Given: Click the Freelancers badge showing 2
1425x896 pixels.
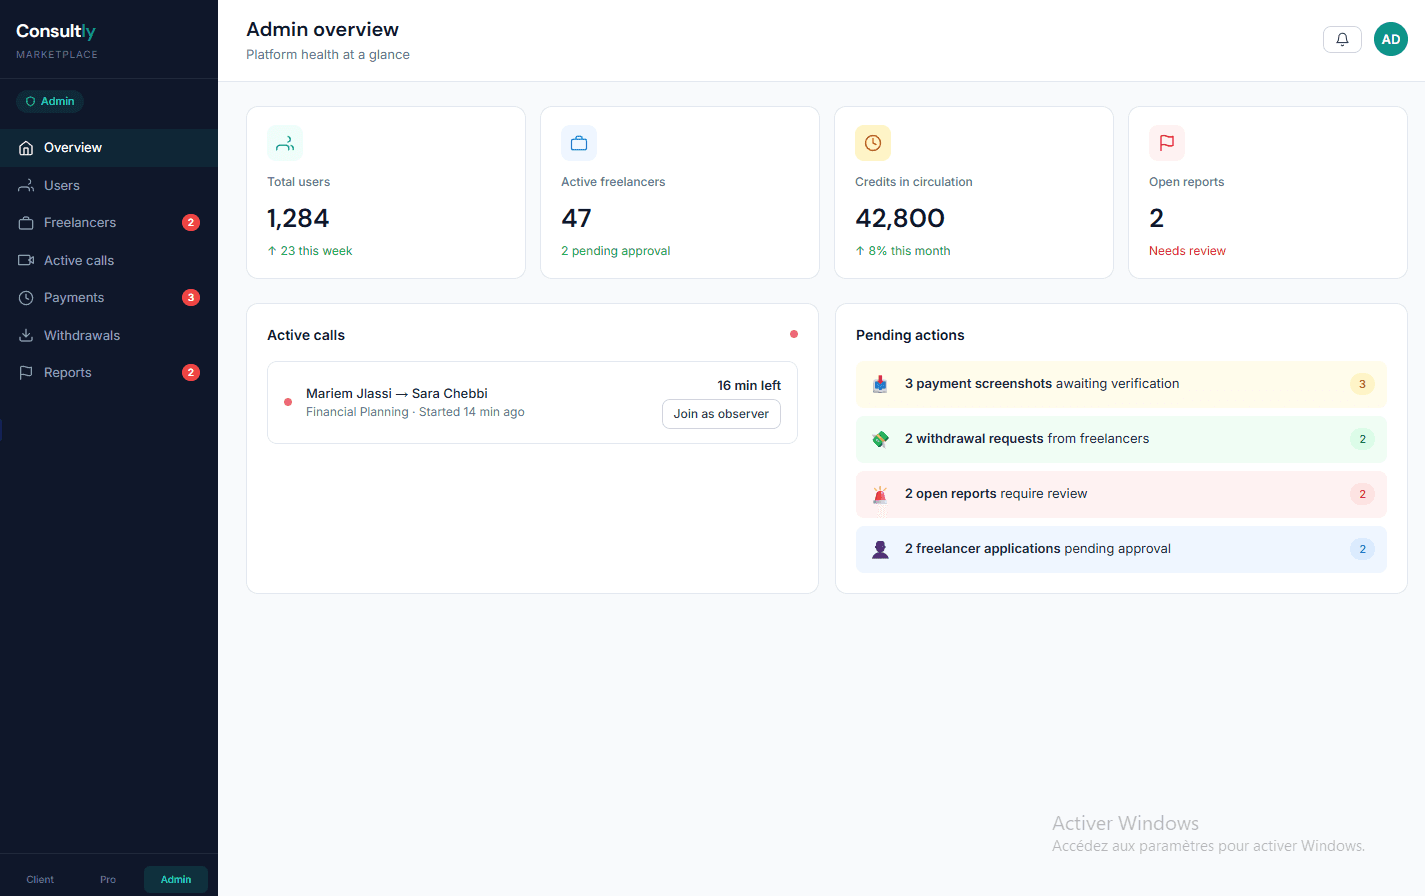Looking at the screenshot, I should coord(191,223).
